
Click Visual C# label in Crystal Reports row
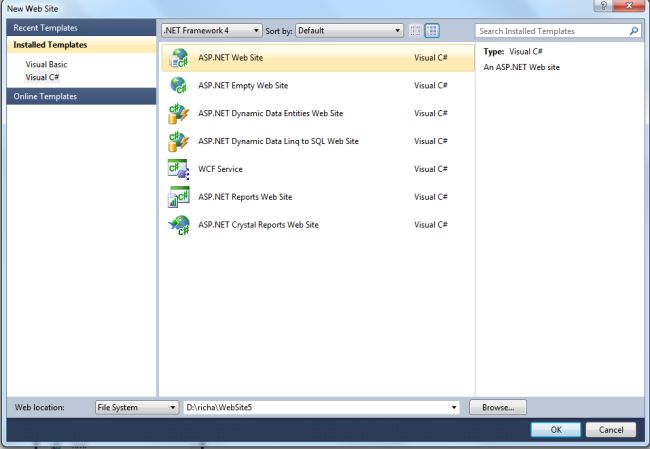[431, 225]
